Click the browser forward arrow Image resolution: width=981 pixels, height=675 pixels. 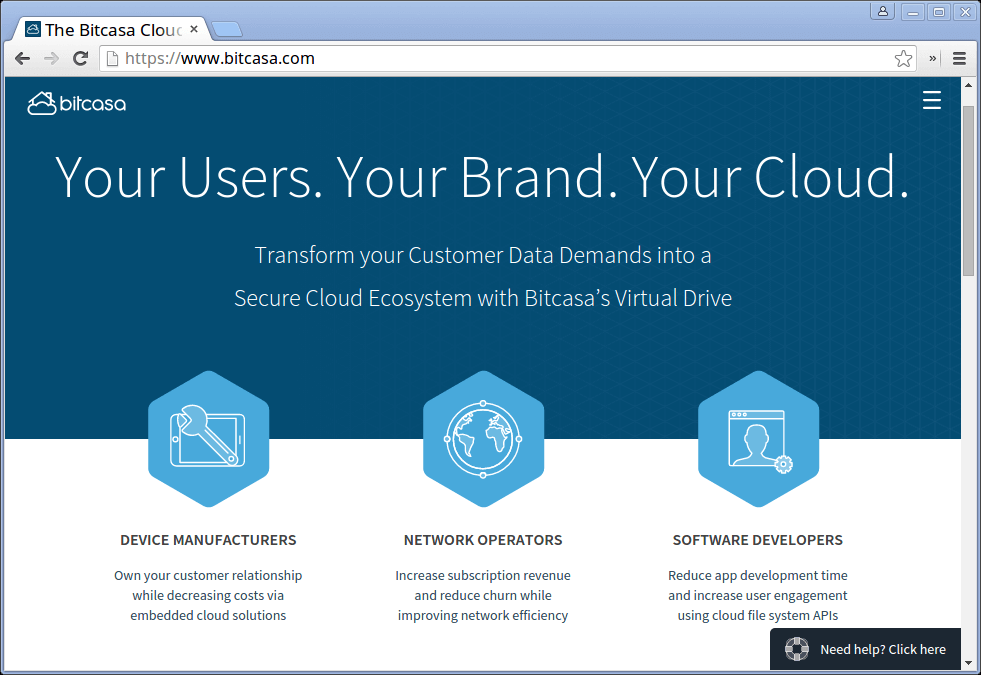pos(51,59)
